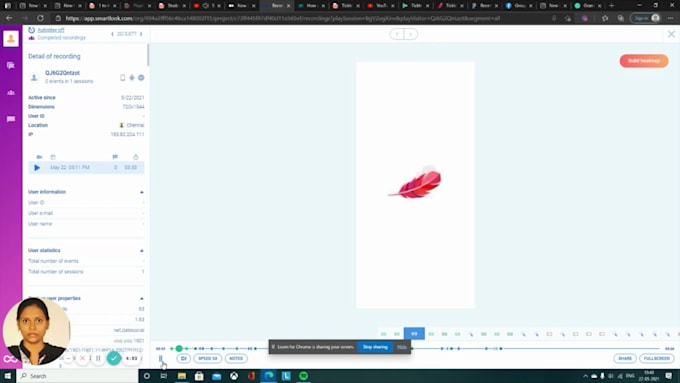
Task: Open Windows Start menu
Action: (8, 376)
